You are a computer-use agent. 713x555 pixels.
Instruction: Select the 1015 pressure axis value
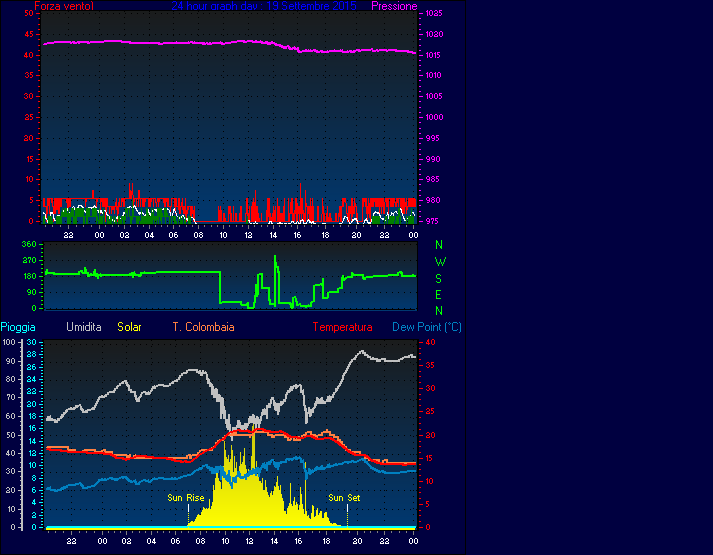(x=434, y=55)
